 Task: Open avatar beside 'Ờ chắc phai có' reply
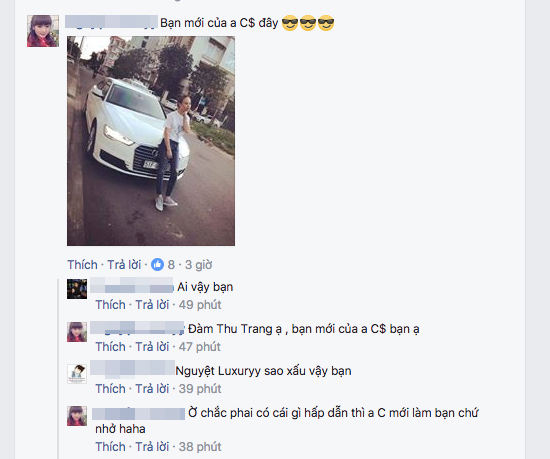77,416
